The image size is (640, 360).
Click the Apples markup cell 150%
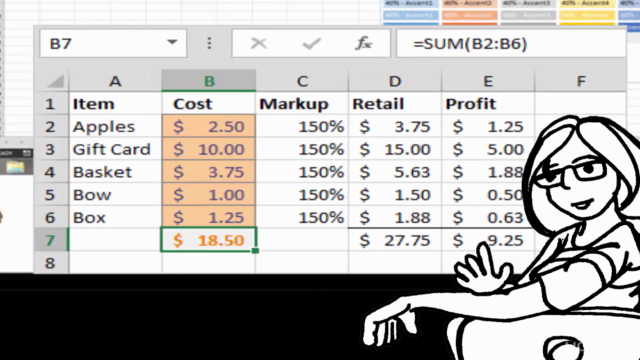point(302,127)
